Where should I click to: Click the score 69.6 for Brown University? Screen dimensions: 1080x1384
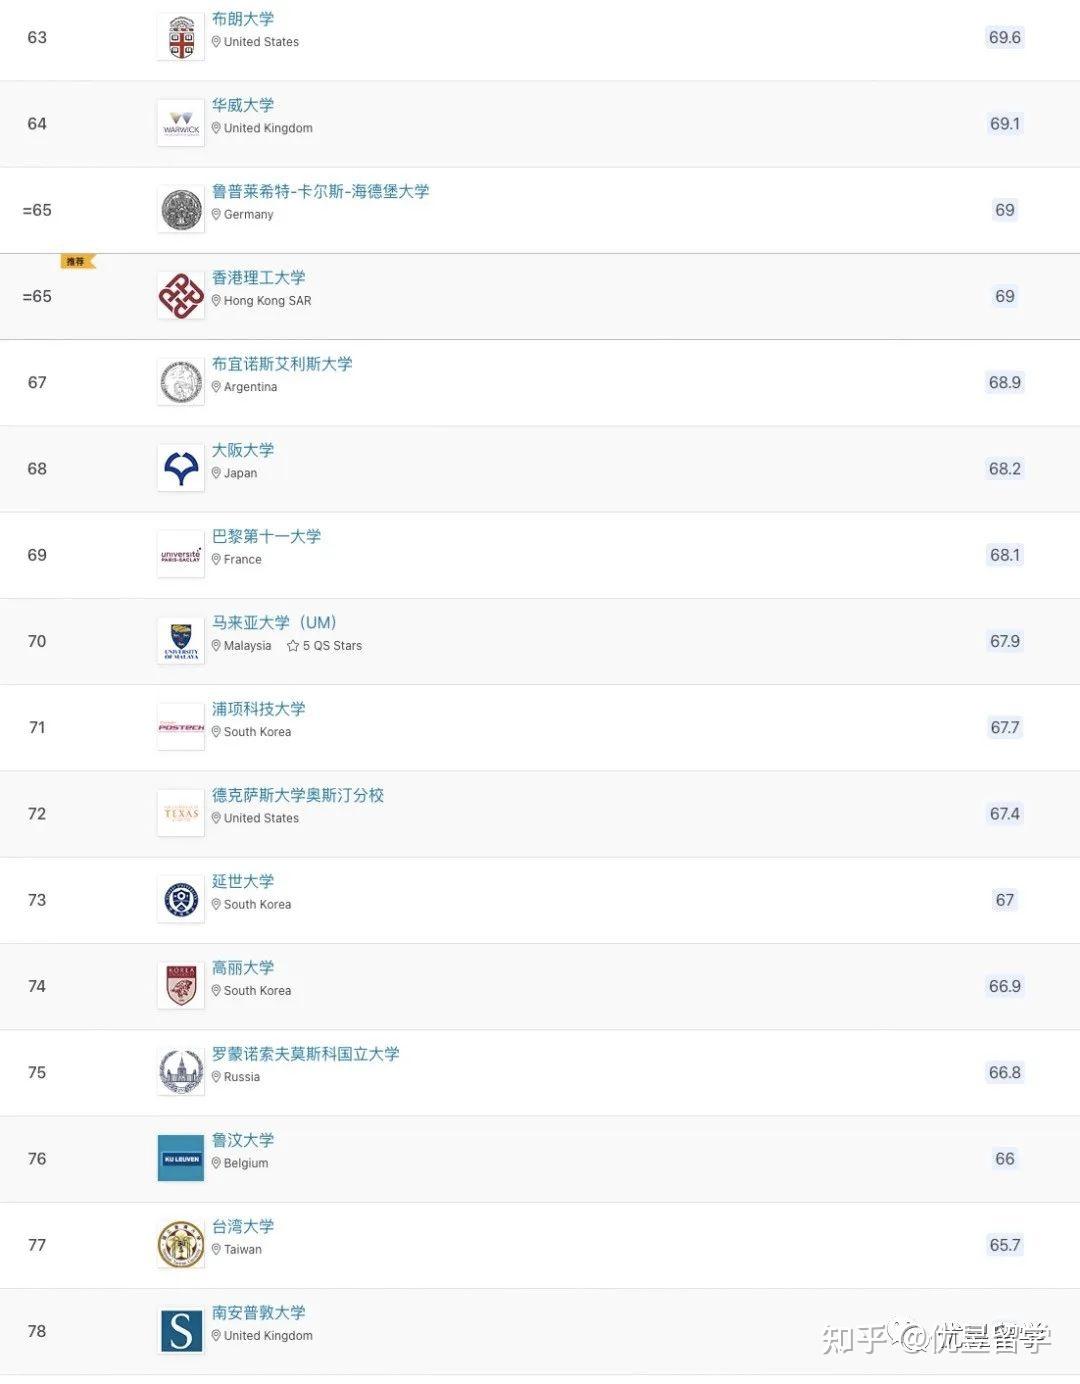1003,37
